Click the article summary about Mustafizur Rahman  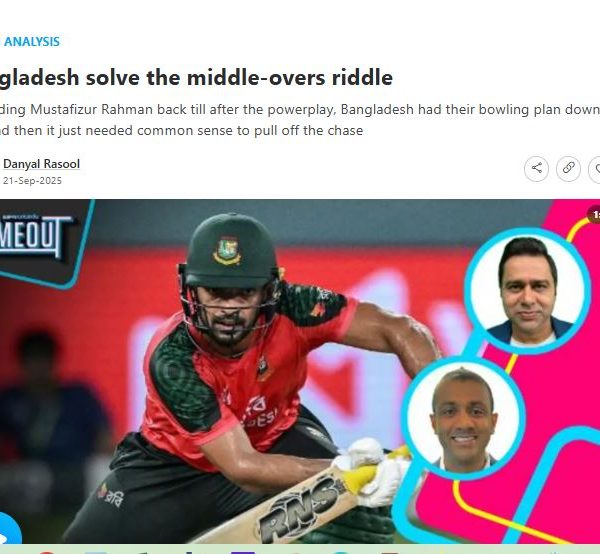pos(300,120)
